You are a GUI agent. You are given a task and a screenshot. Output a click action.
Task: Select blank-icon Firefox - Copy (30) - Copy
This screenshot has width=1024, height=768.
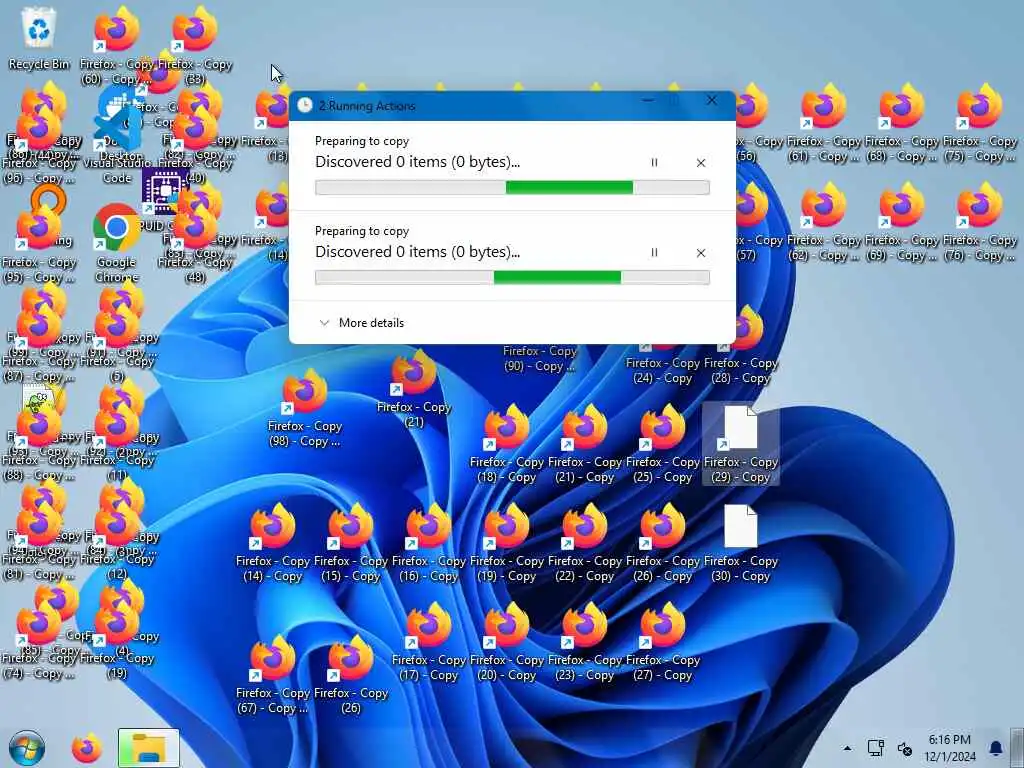tap(741, 543)
